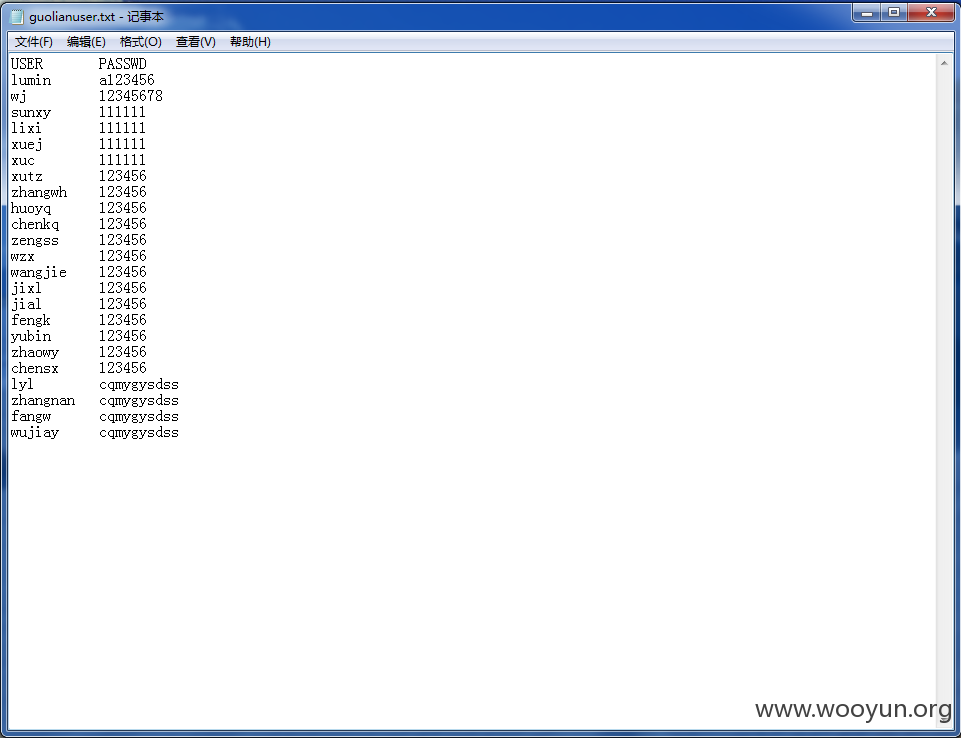Image resolution: width=961 pixels, height=738 pixels.
Task: Click the username zhangwh
Action: point(39,192)
